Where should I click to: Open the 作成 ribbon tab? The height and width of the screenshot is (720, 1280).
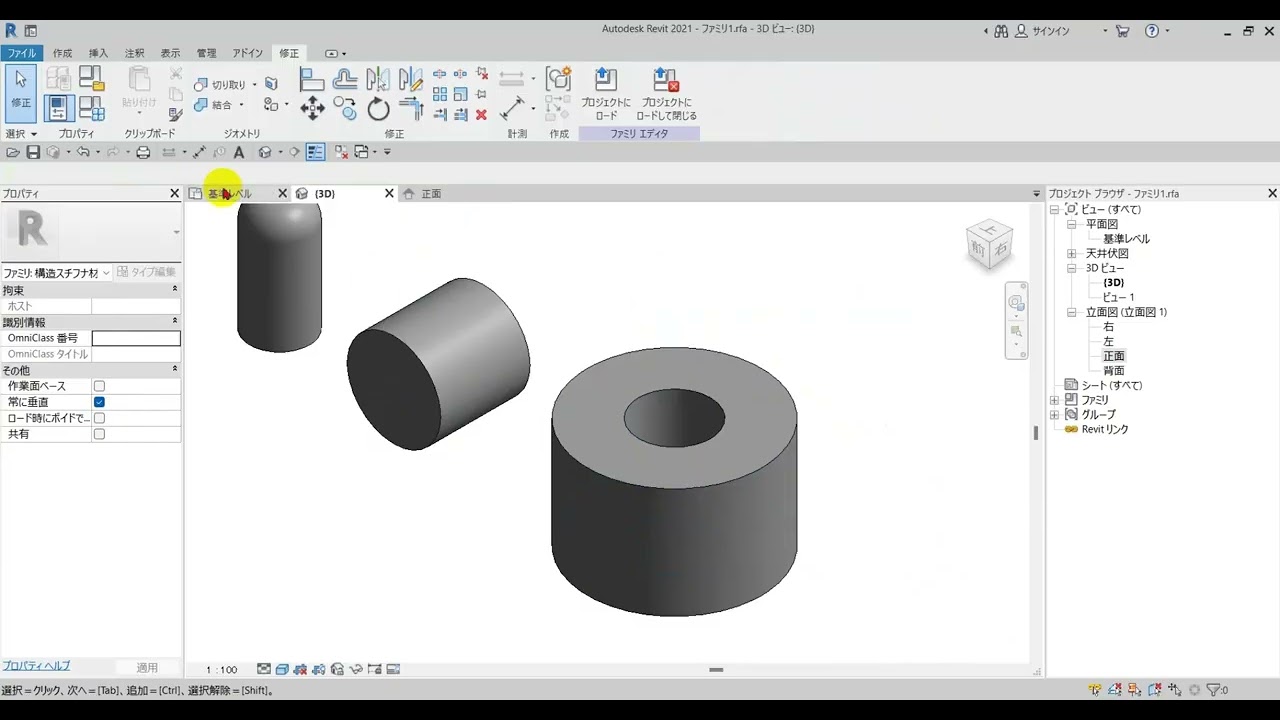pos(63,53)
